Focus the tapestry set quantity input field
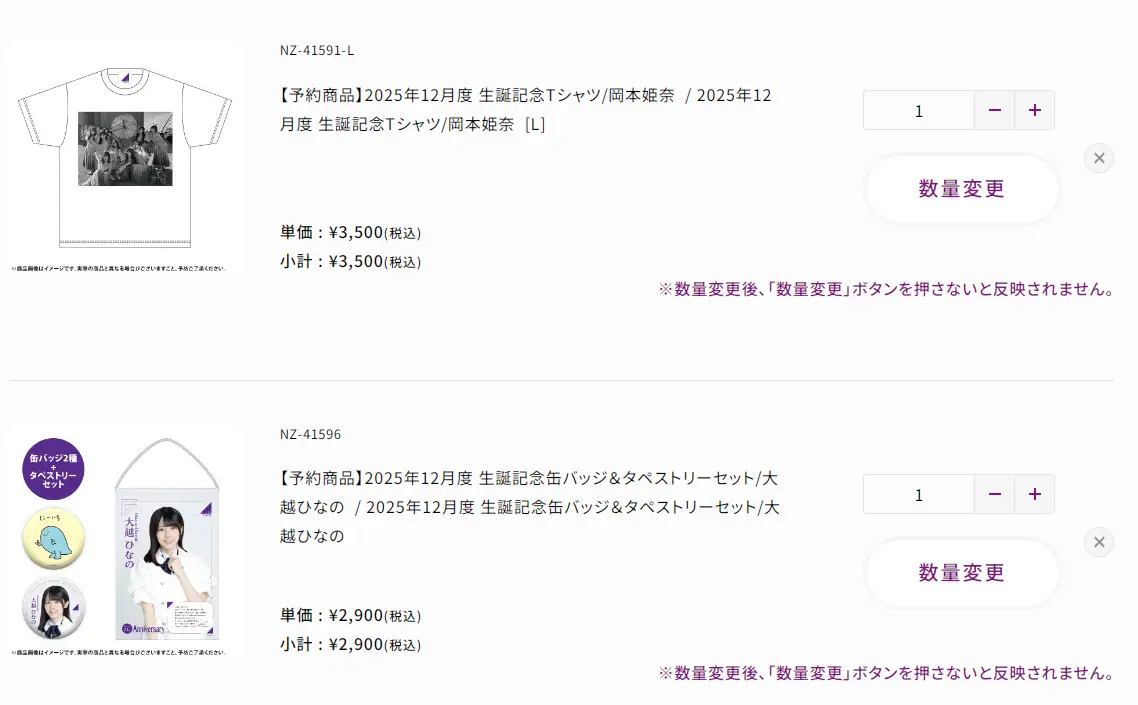 click(918, 494)
